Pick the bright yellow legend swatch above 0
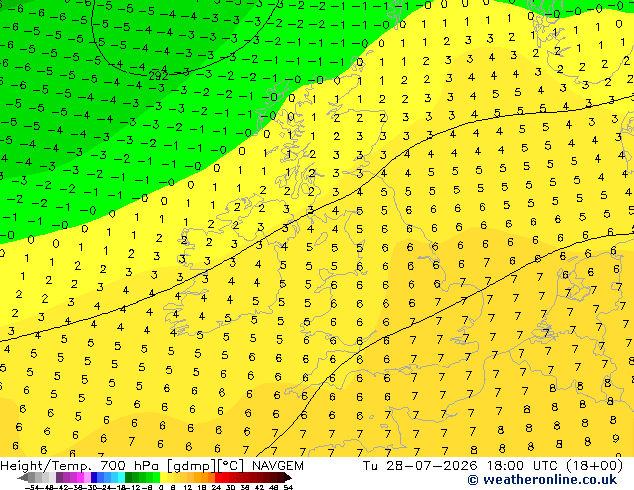 [x=164, y=478]
